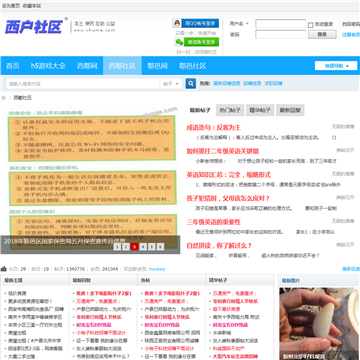Click the 西户社区 site logo

(33, 26)
